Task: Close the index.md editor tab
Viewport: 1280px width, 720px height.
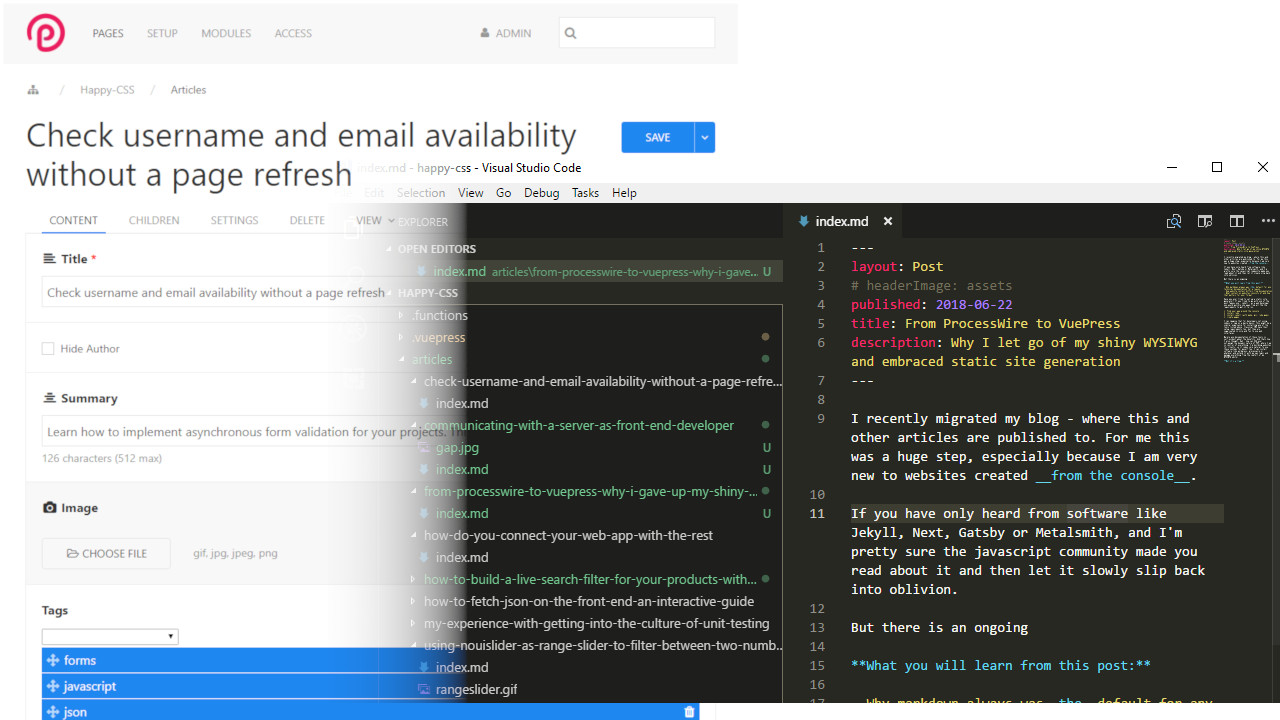Action: click(887, 221)
